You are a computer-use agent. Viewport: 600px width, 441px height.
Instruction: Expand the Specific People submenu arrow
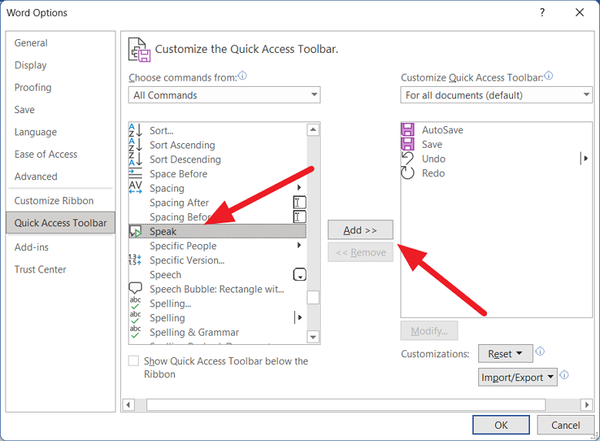click(x=299, y=245)
